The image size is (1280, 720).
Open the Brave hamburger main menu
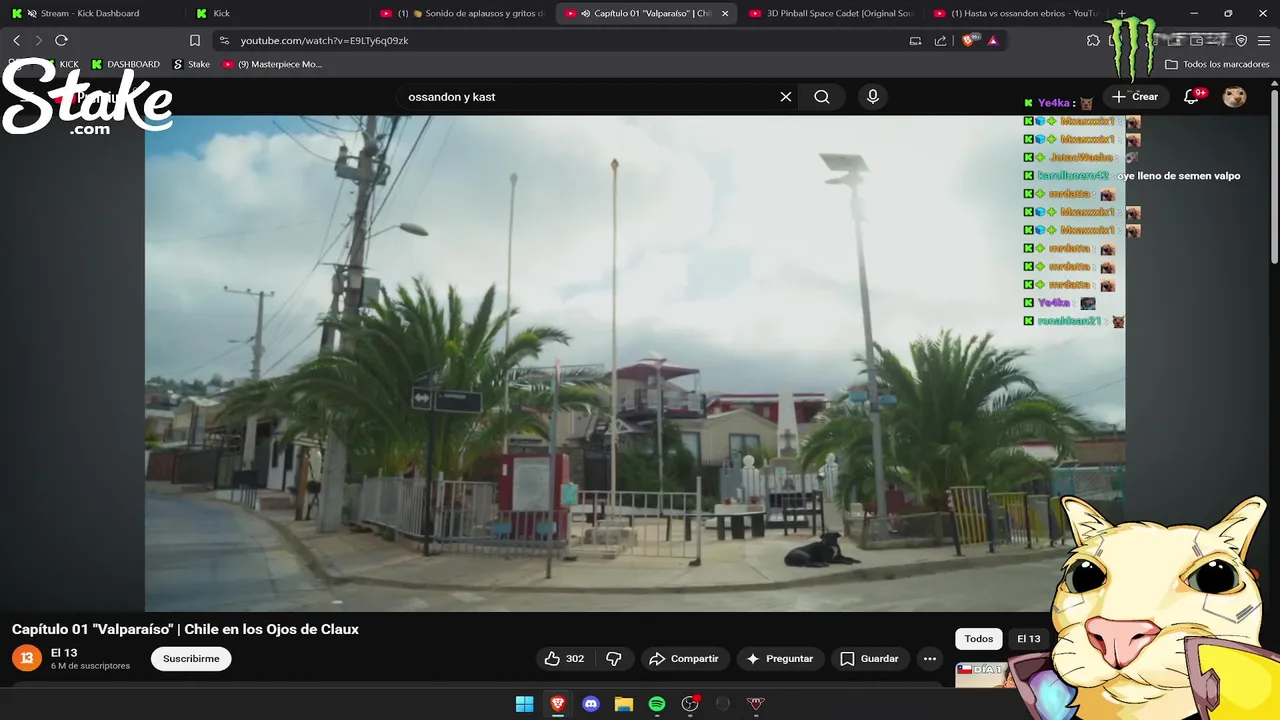click(x=1264, y=40)
